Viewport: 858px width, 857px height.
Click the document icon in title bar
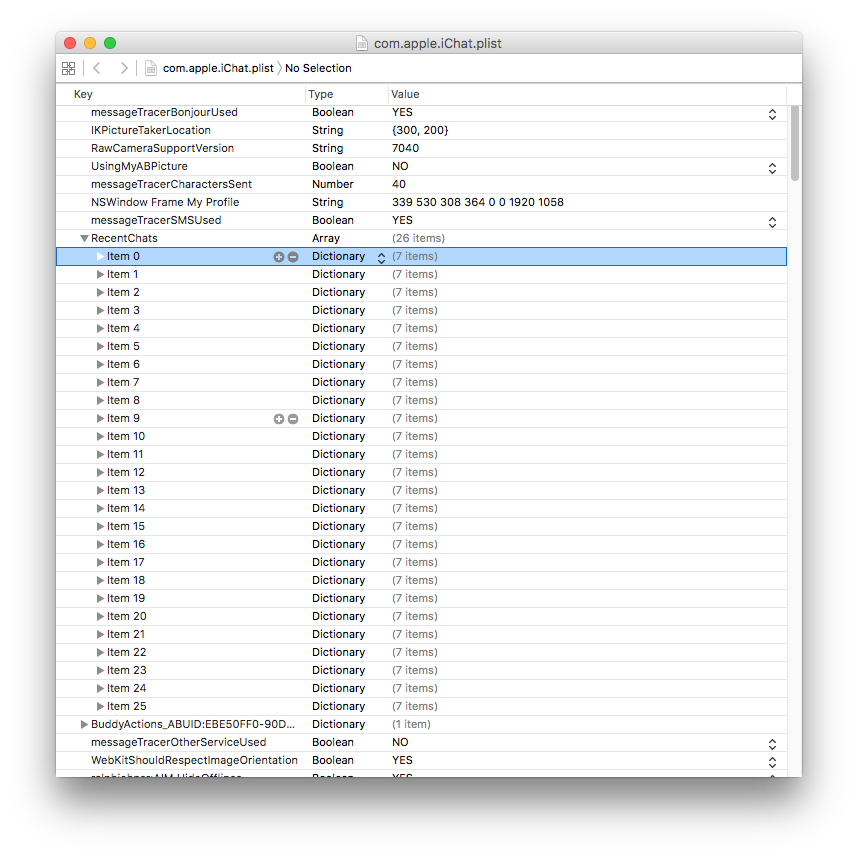[362, 43]
